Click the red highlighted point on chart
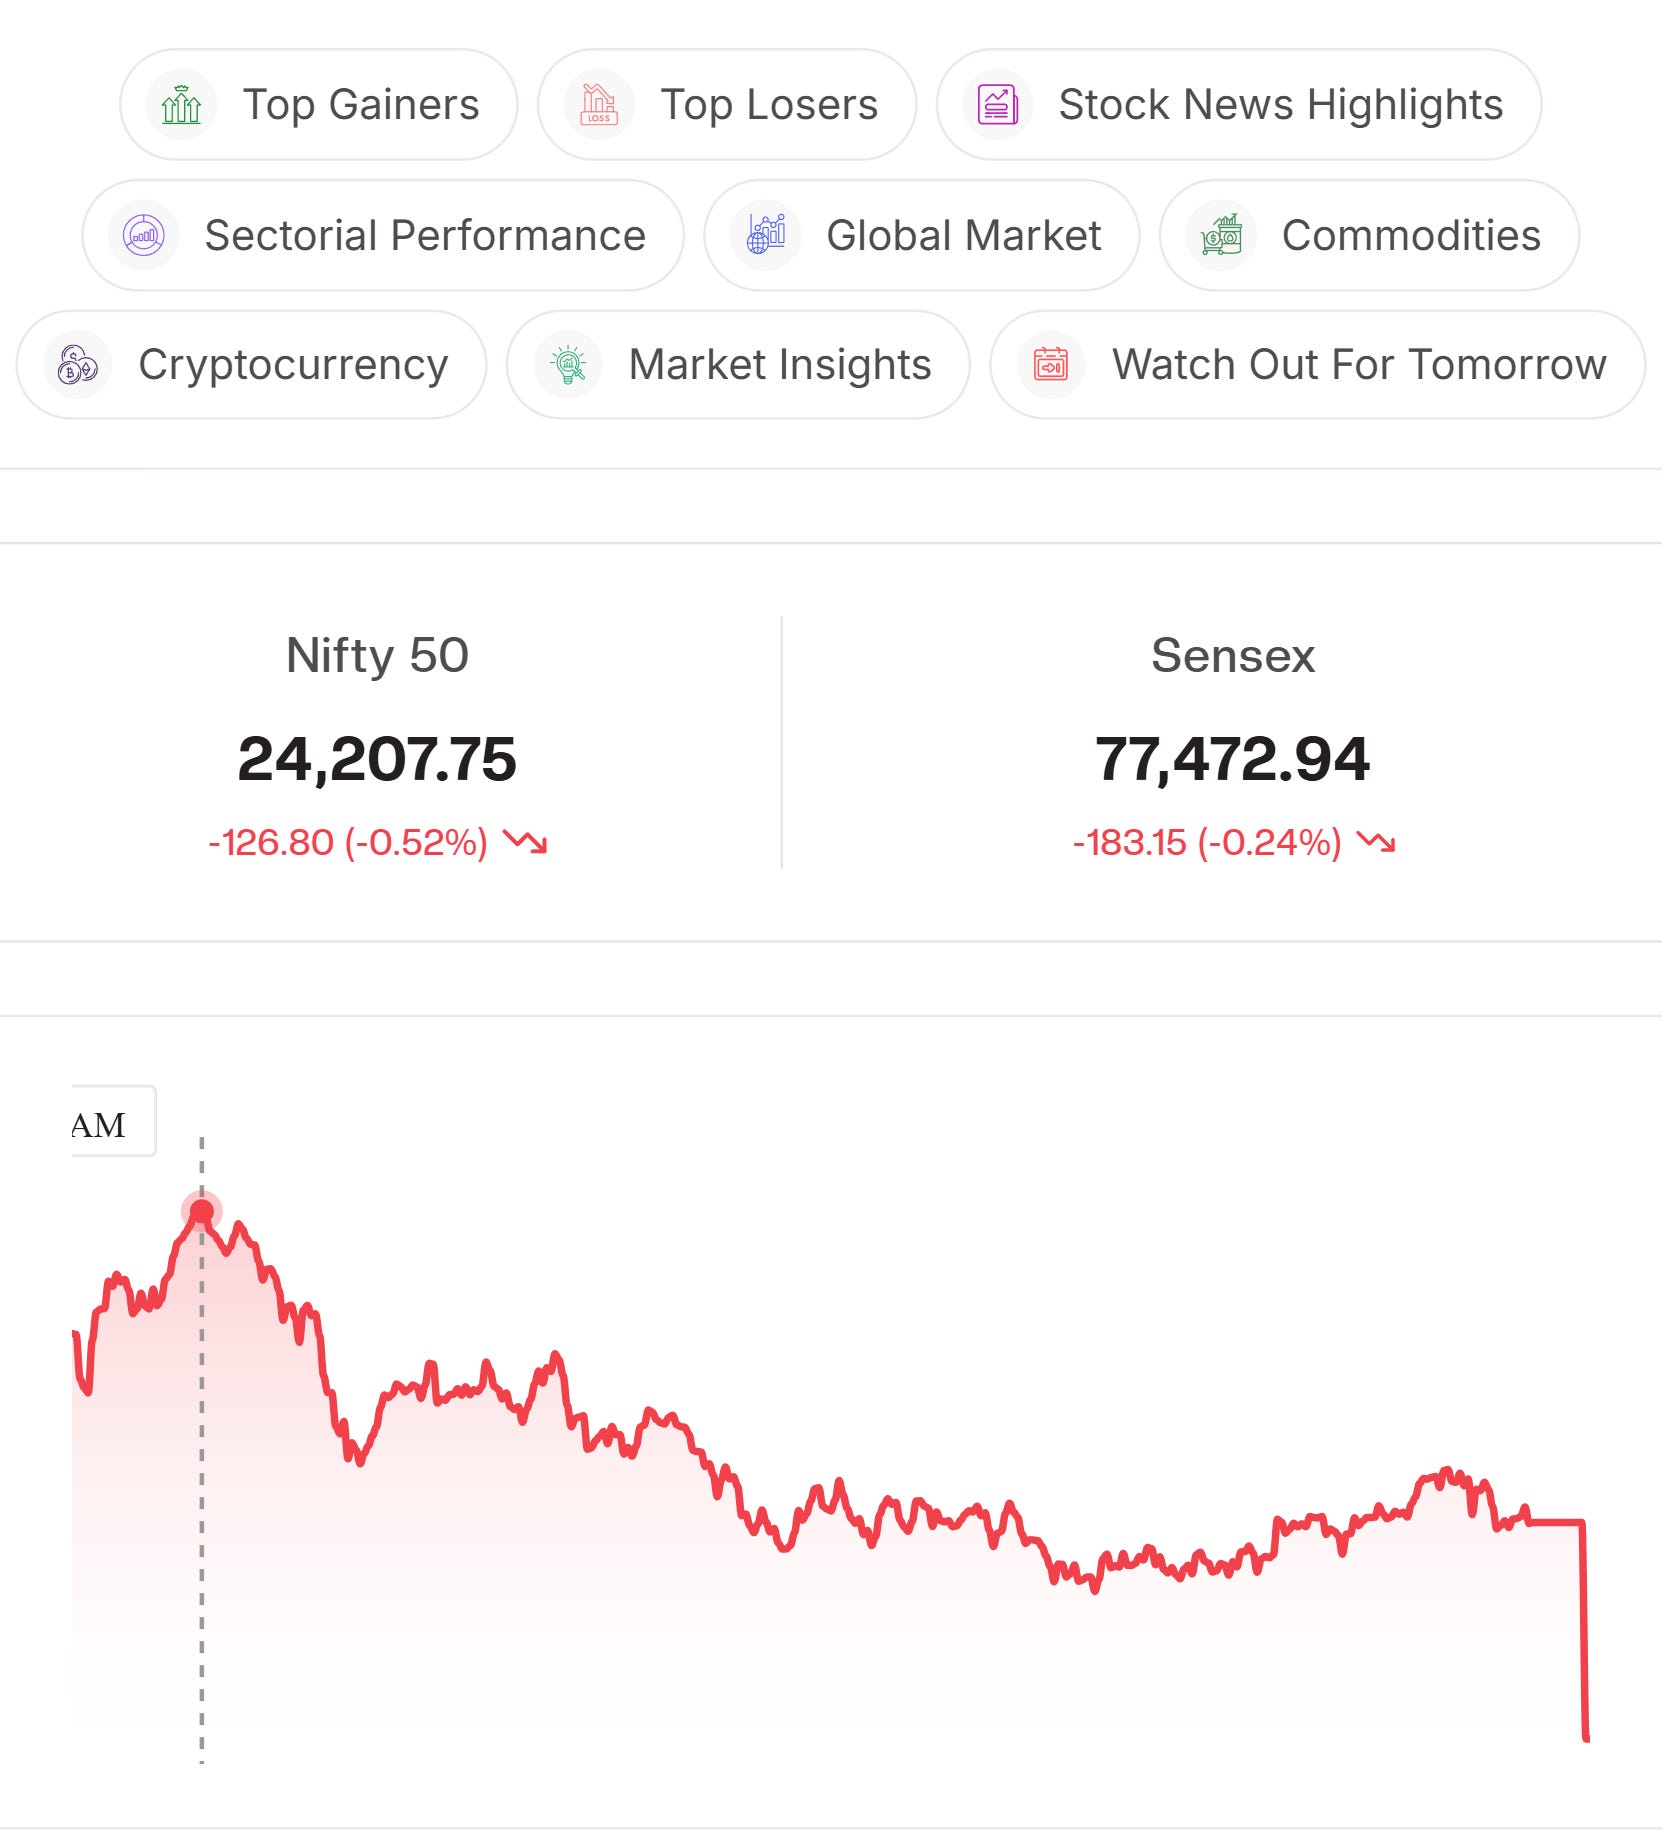Image resolution: width=1662 pixels, height=1830 pixels. click(202, 1212)
